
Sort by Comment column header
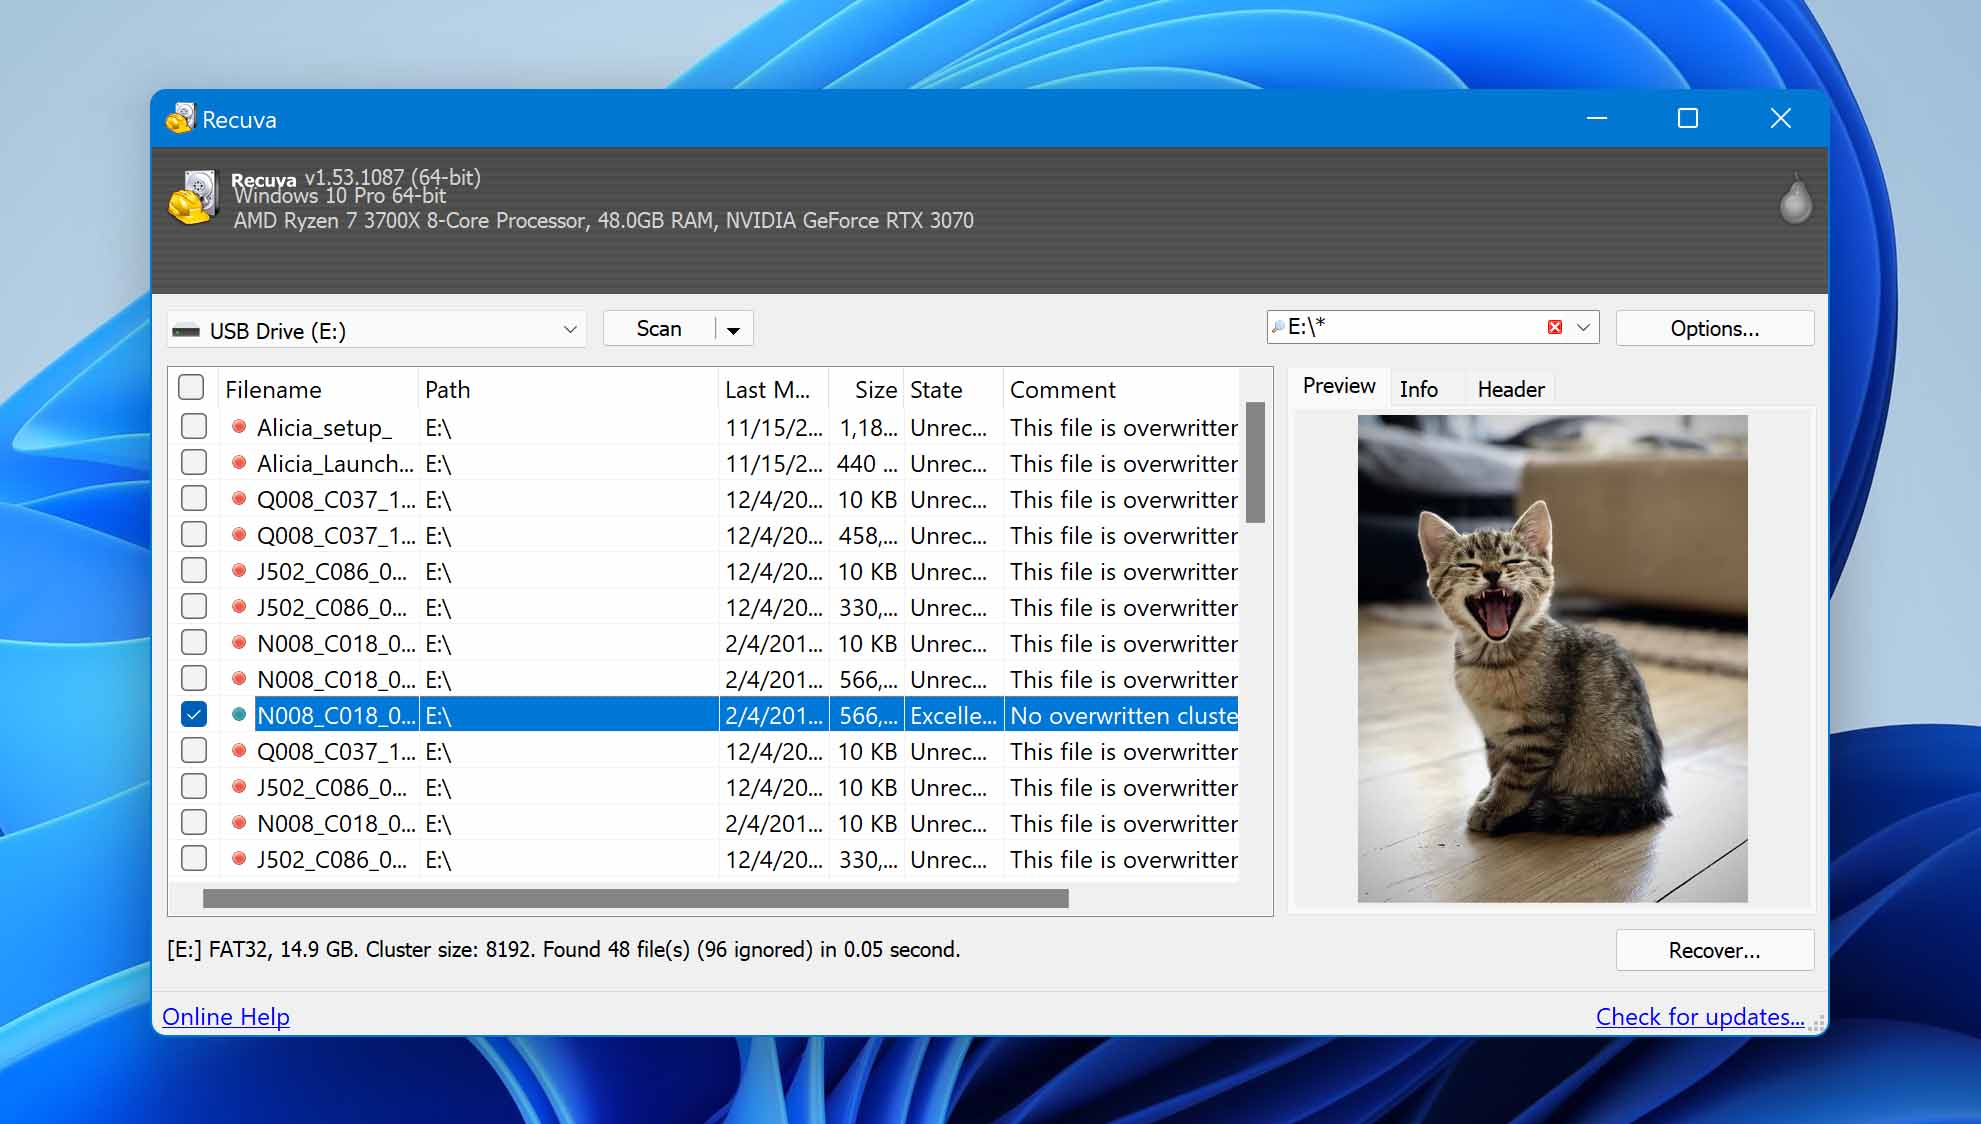(x=1121, y=389)
